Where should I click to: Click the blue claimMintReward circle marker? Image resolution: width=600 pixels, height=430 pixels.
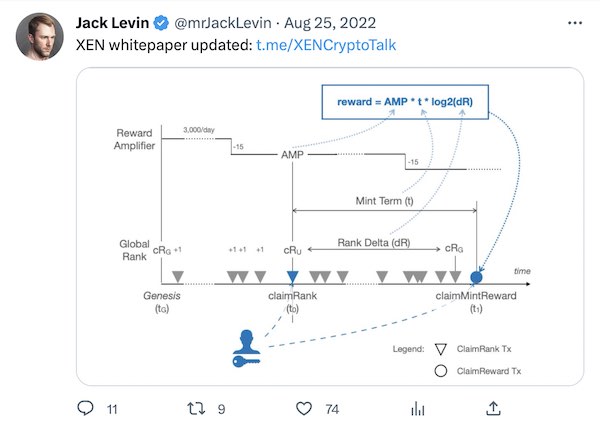tap(476, 275)
